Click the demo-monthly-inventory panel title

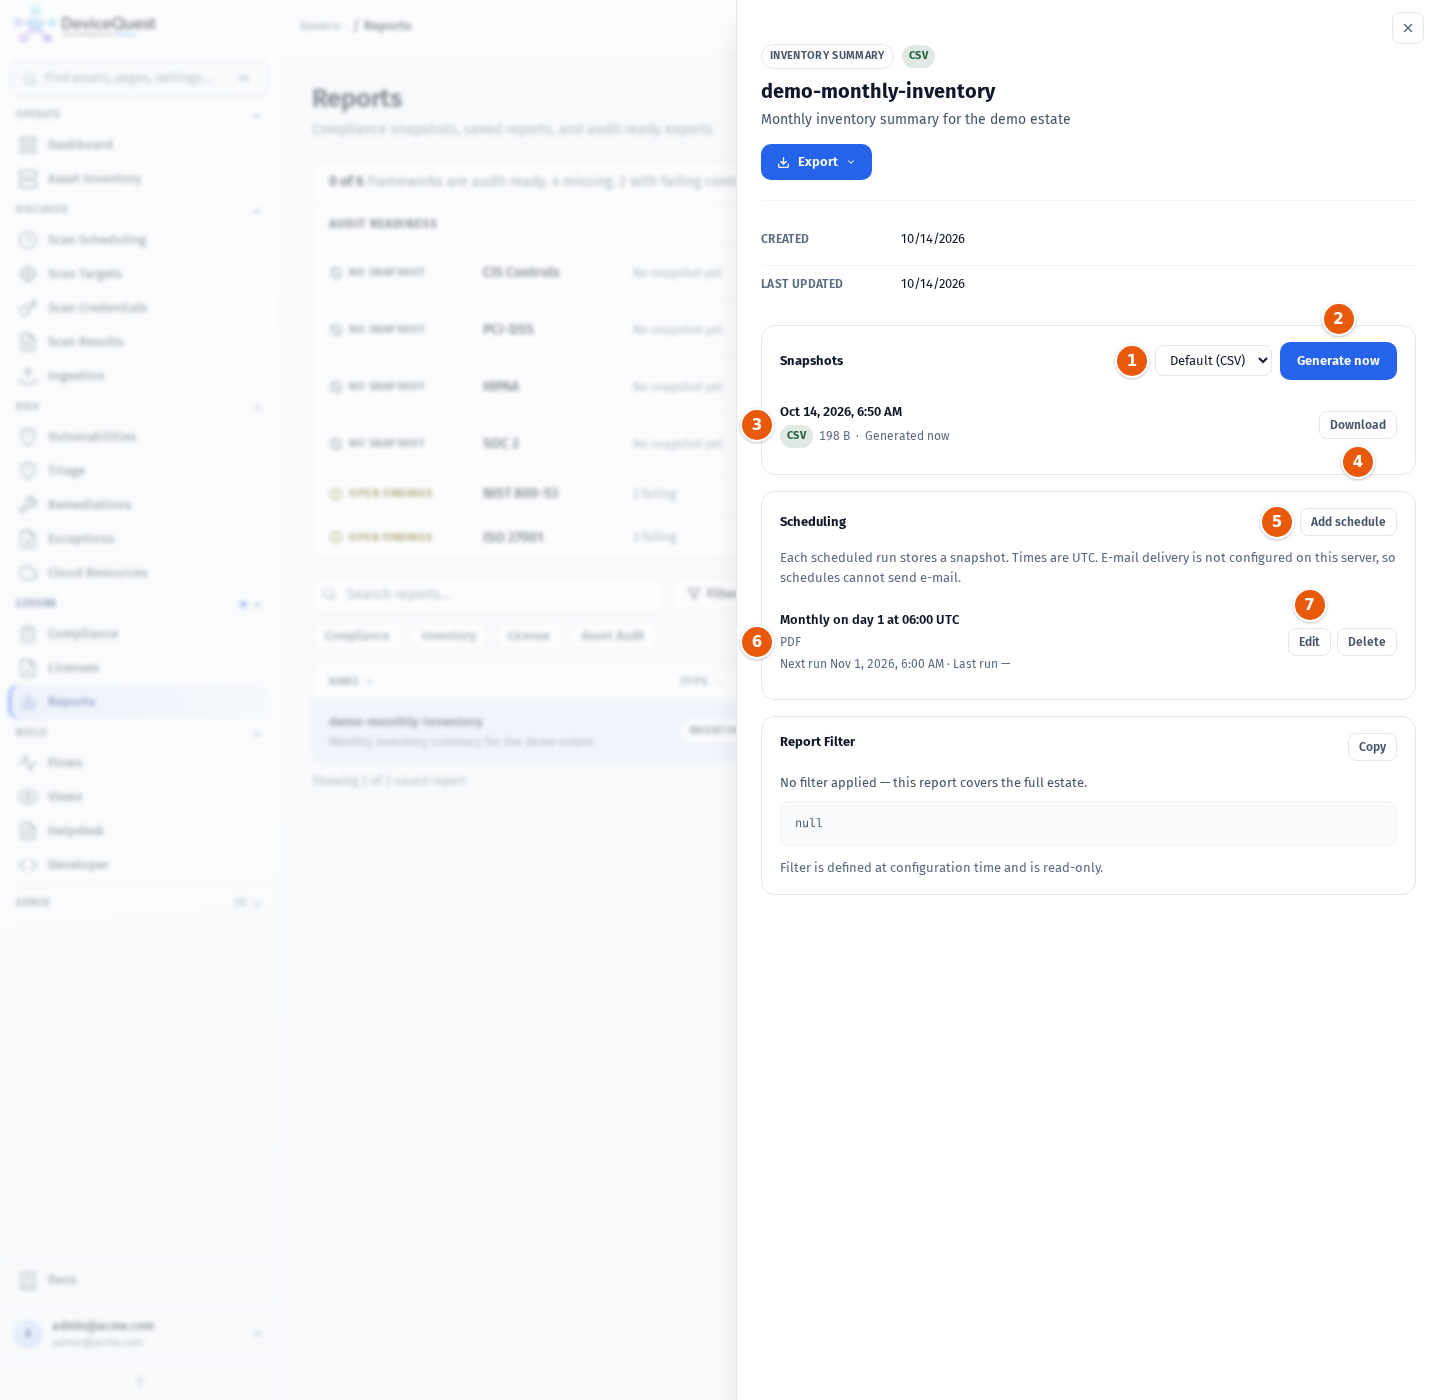click(x=878, y=91)
